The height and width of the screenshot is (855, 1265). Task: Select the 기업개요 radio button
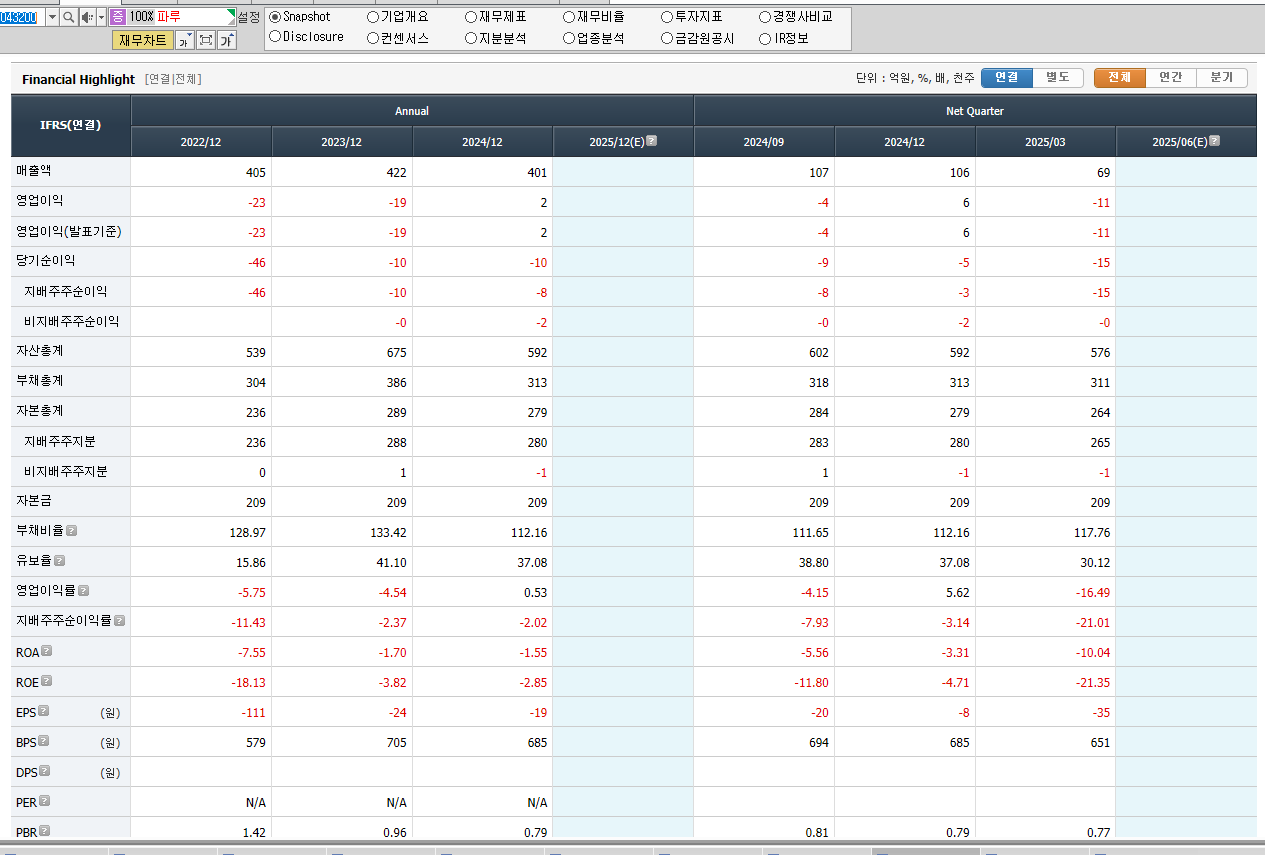[x=372, y=17]
